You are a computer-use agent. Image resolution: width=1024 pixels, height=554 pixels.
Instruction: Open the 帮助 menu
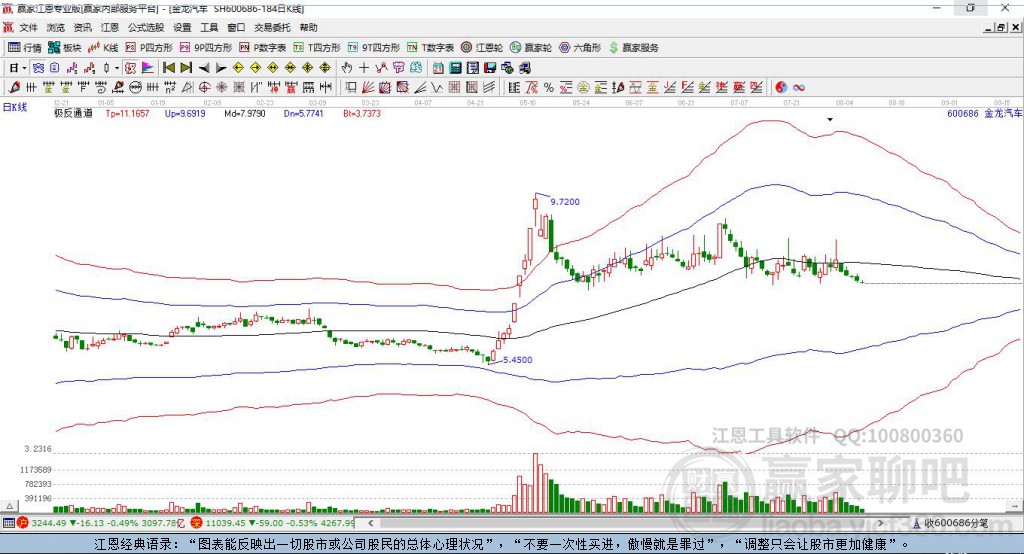[308, 27]
